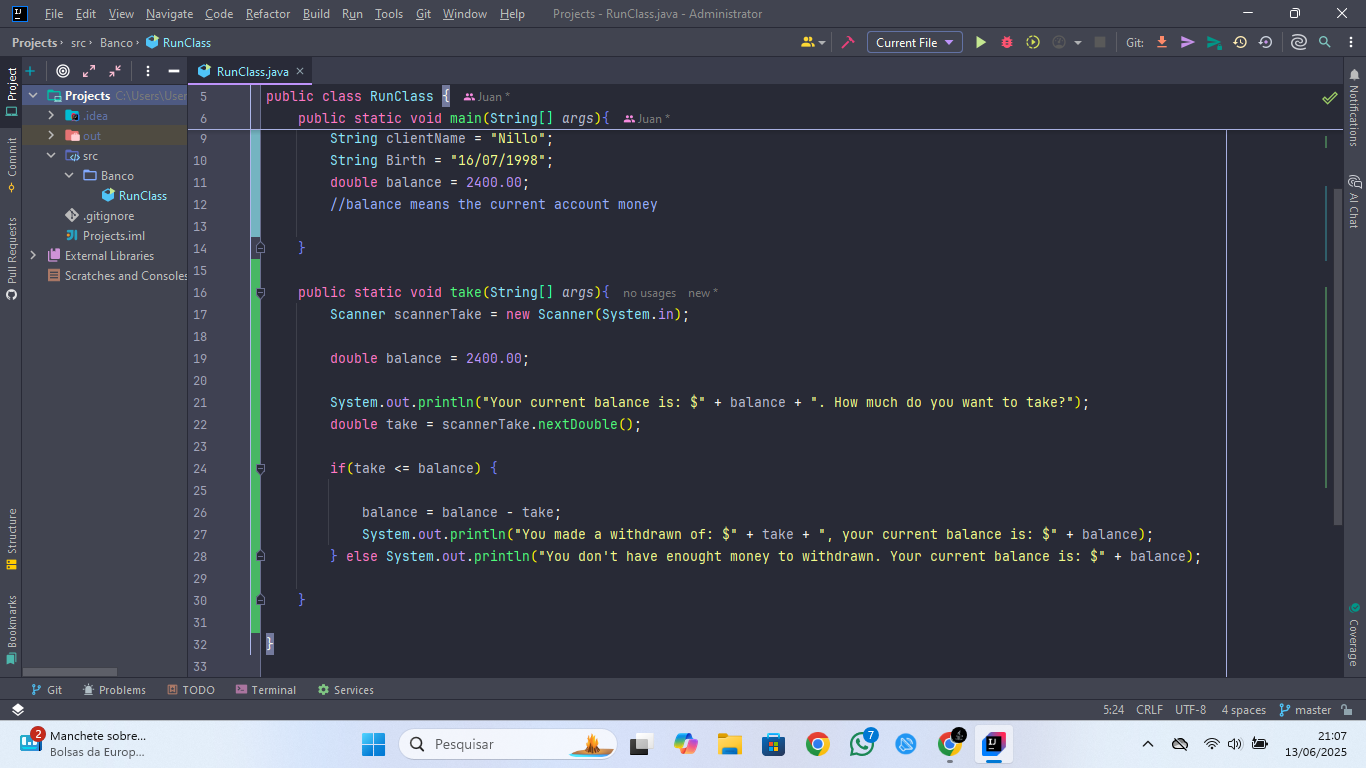The image size is (1366, 768).
Task: Run the current file with green play button
Action: (x=980, y=42)
